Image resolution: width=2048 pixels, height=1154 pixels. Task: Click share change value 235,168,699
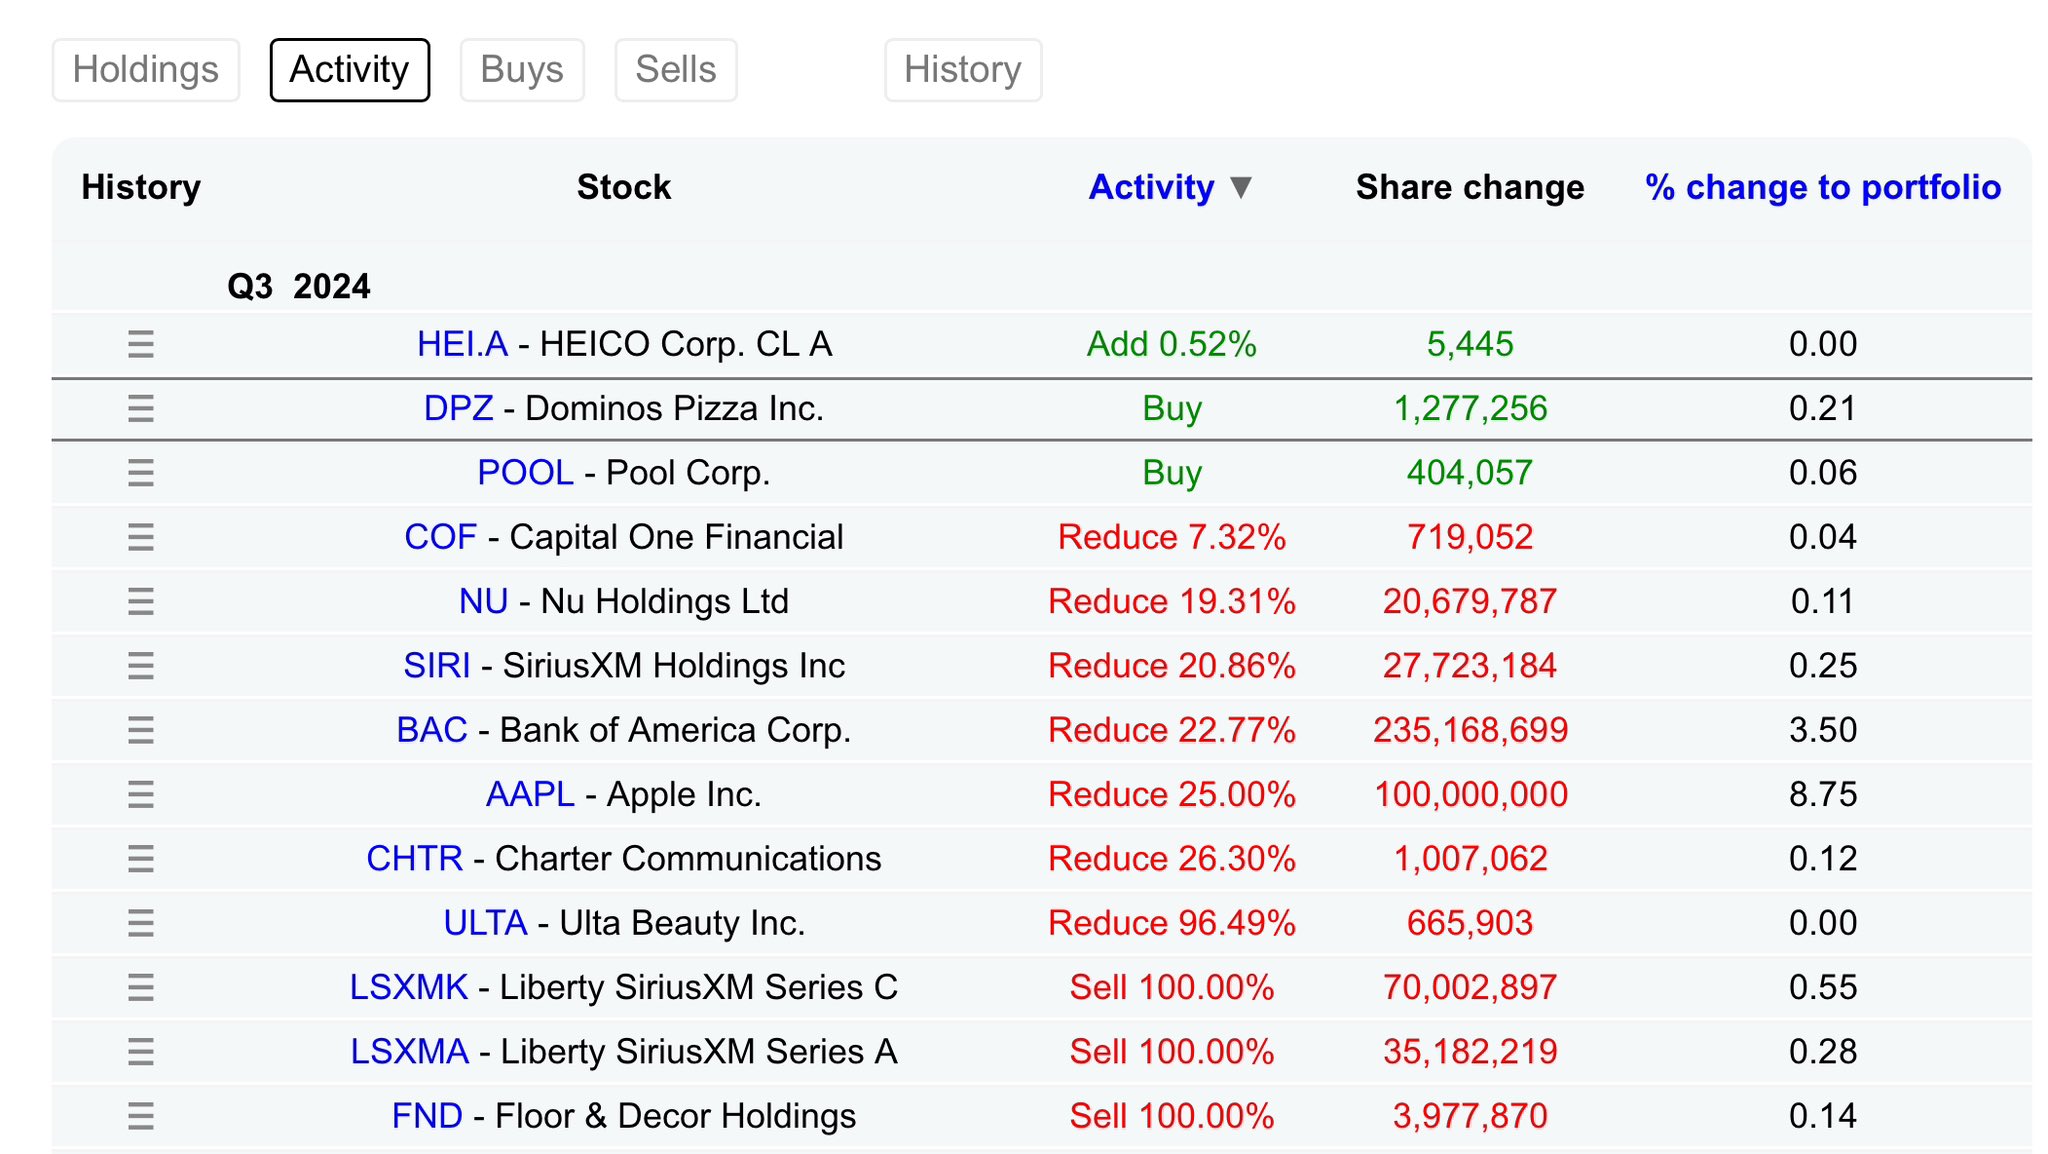click(x=1470, y=730)
